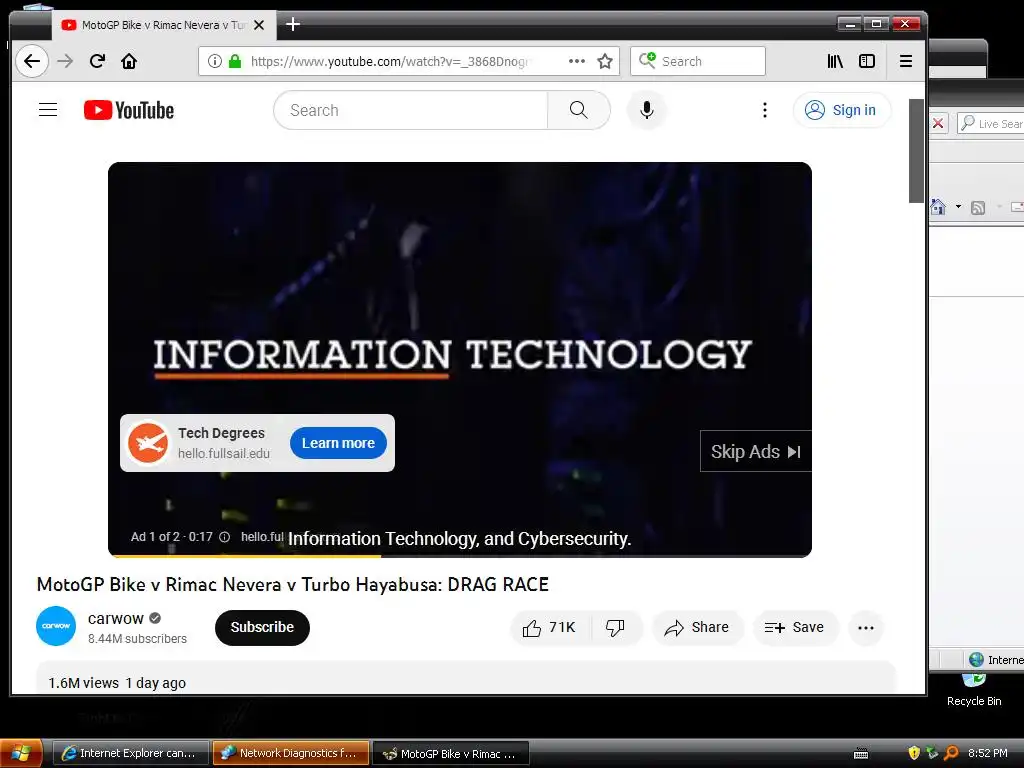Open hello.fullsail.edu link on ad card
1024x768 pixels.
tap(224, 453)
